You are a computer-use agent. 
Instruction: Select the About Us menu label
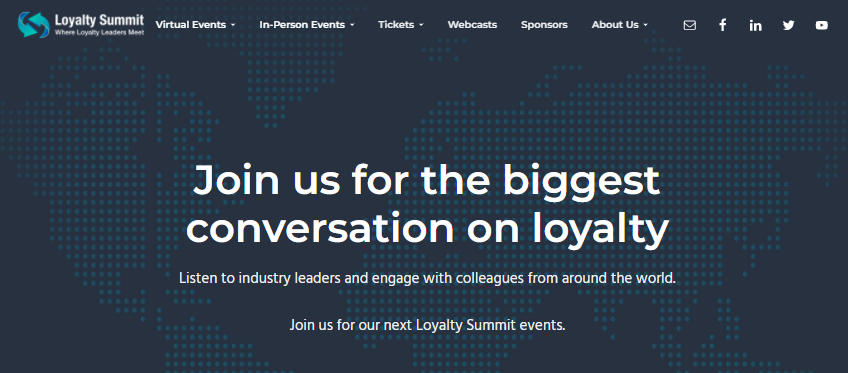(615, 25)
